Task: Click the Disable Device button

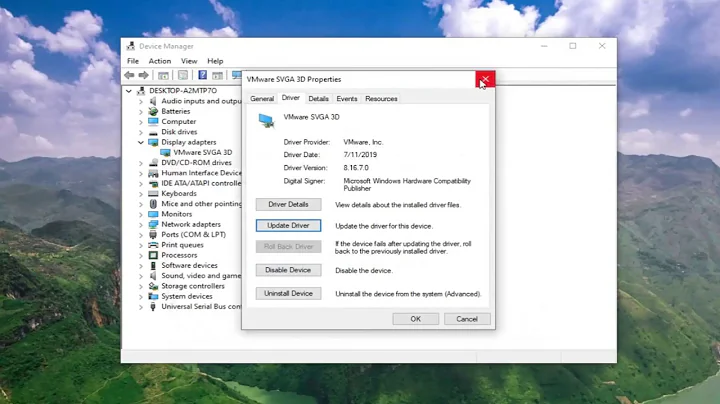Action: tap(288, 270)
